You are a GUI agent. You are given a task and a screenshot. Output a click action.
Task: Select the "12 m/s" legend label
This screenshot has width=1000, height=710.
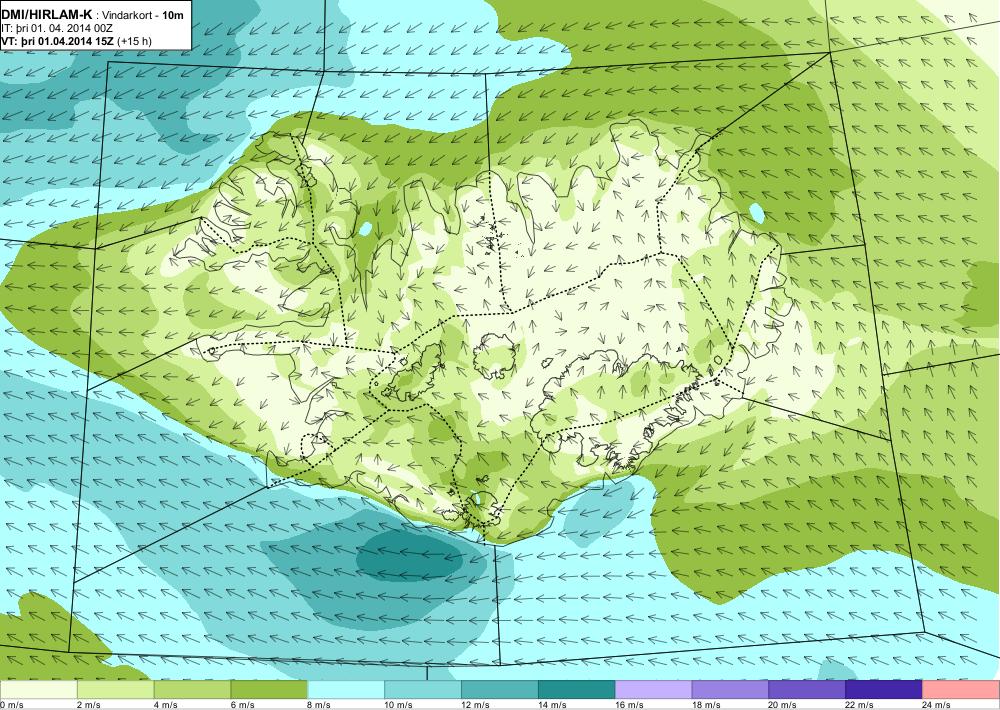(475, 705)
